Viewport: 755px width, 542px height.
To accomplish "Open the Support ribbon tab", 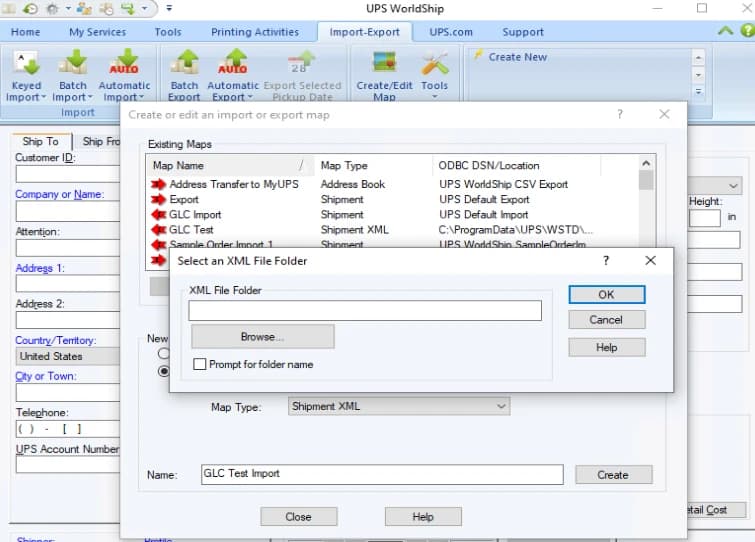I will point(523,32).
